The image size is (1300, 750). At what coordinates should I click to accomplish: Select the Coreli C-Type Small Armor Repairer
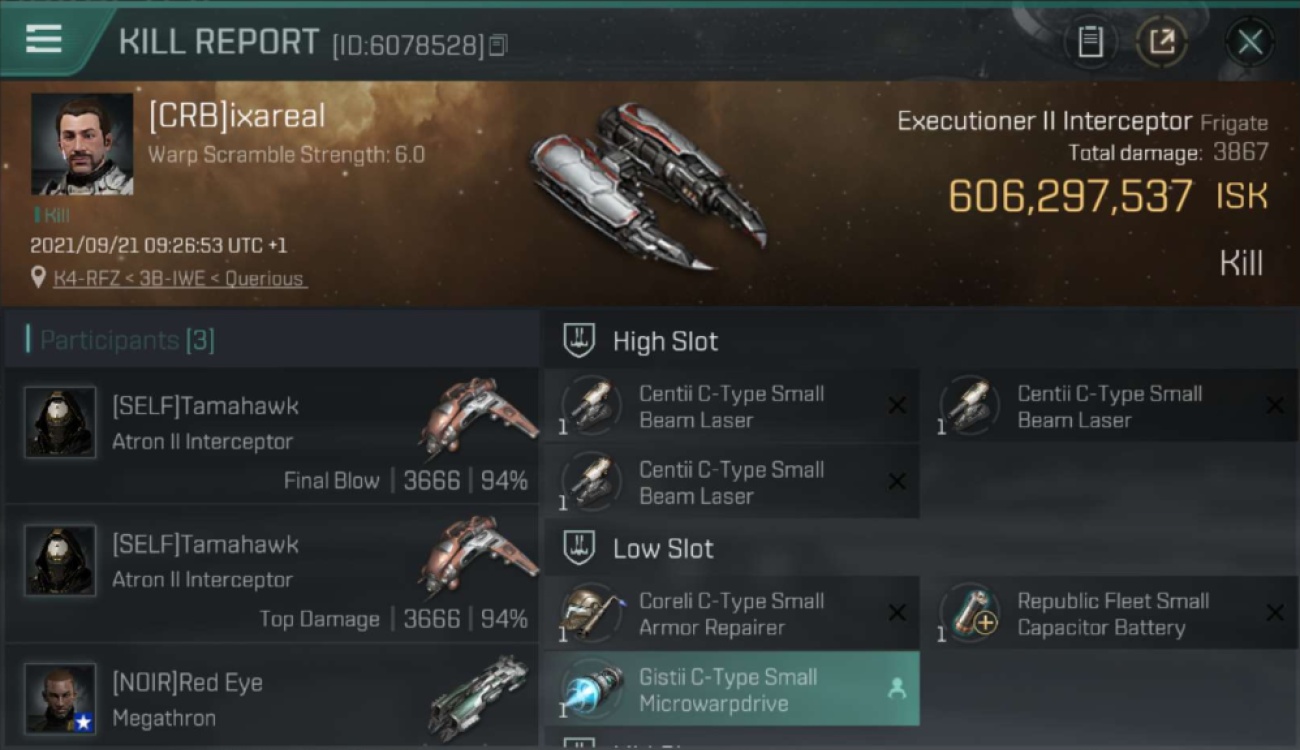pyautogui.click(x=731, y=614)
